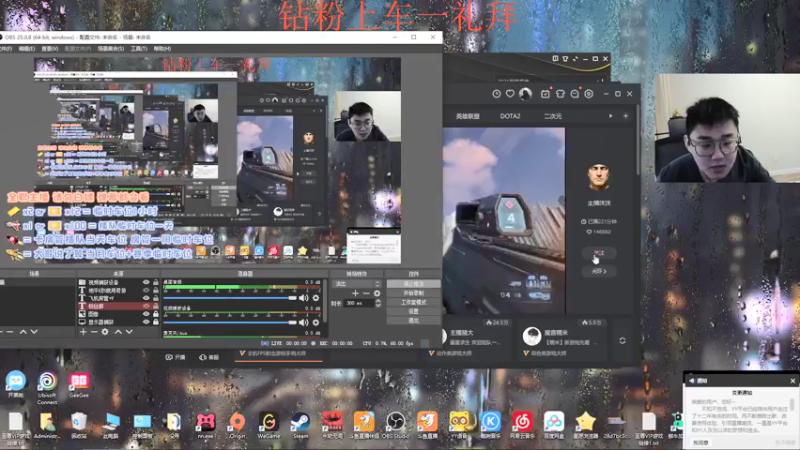Close the notification popup
This screenshot has height=450, width=800.
792,381
